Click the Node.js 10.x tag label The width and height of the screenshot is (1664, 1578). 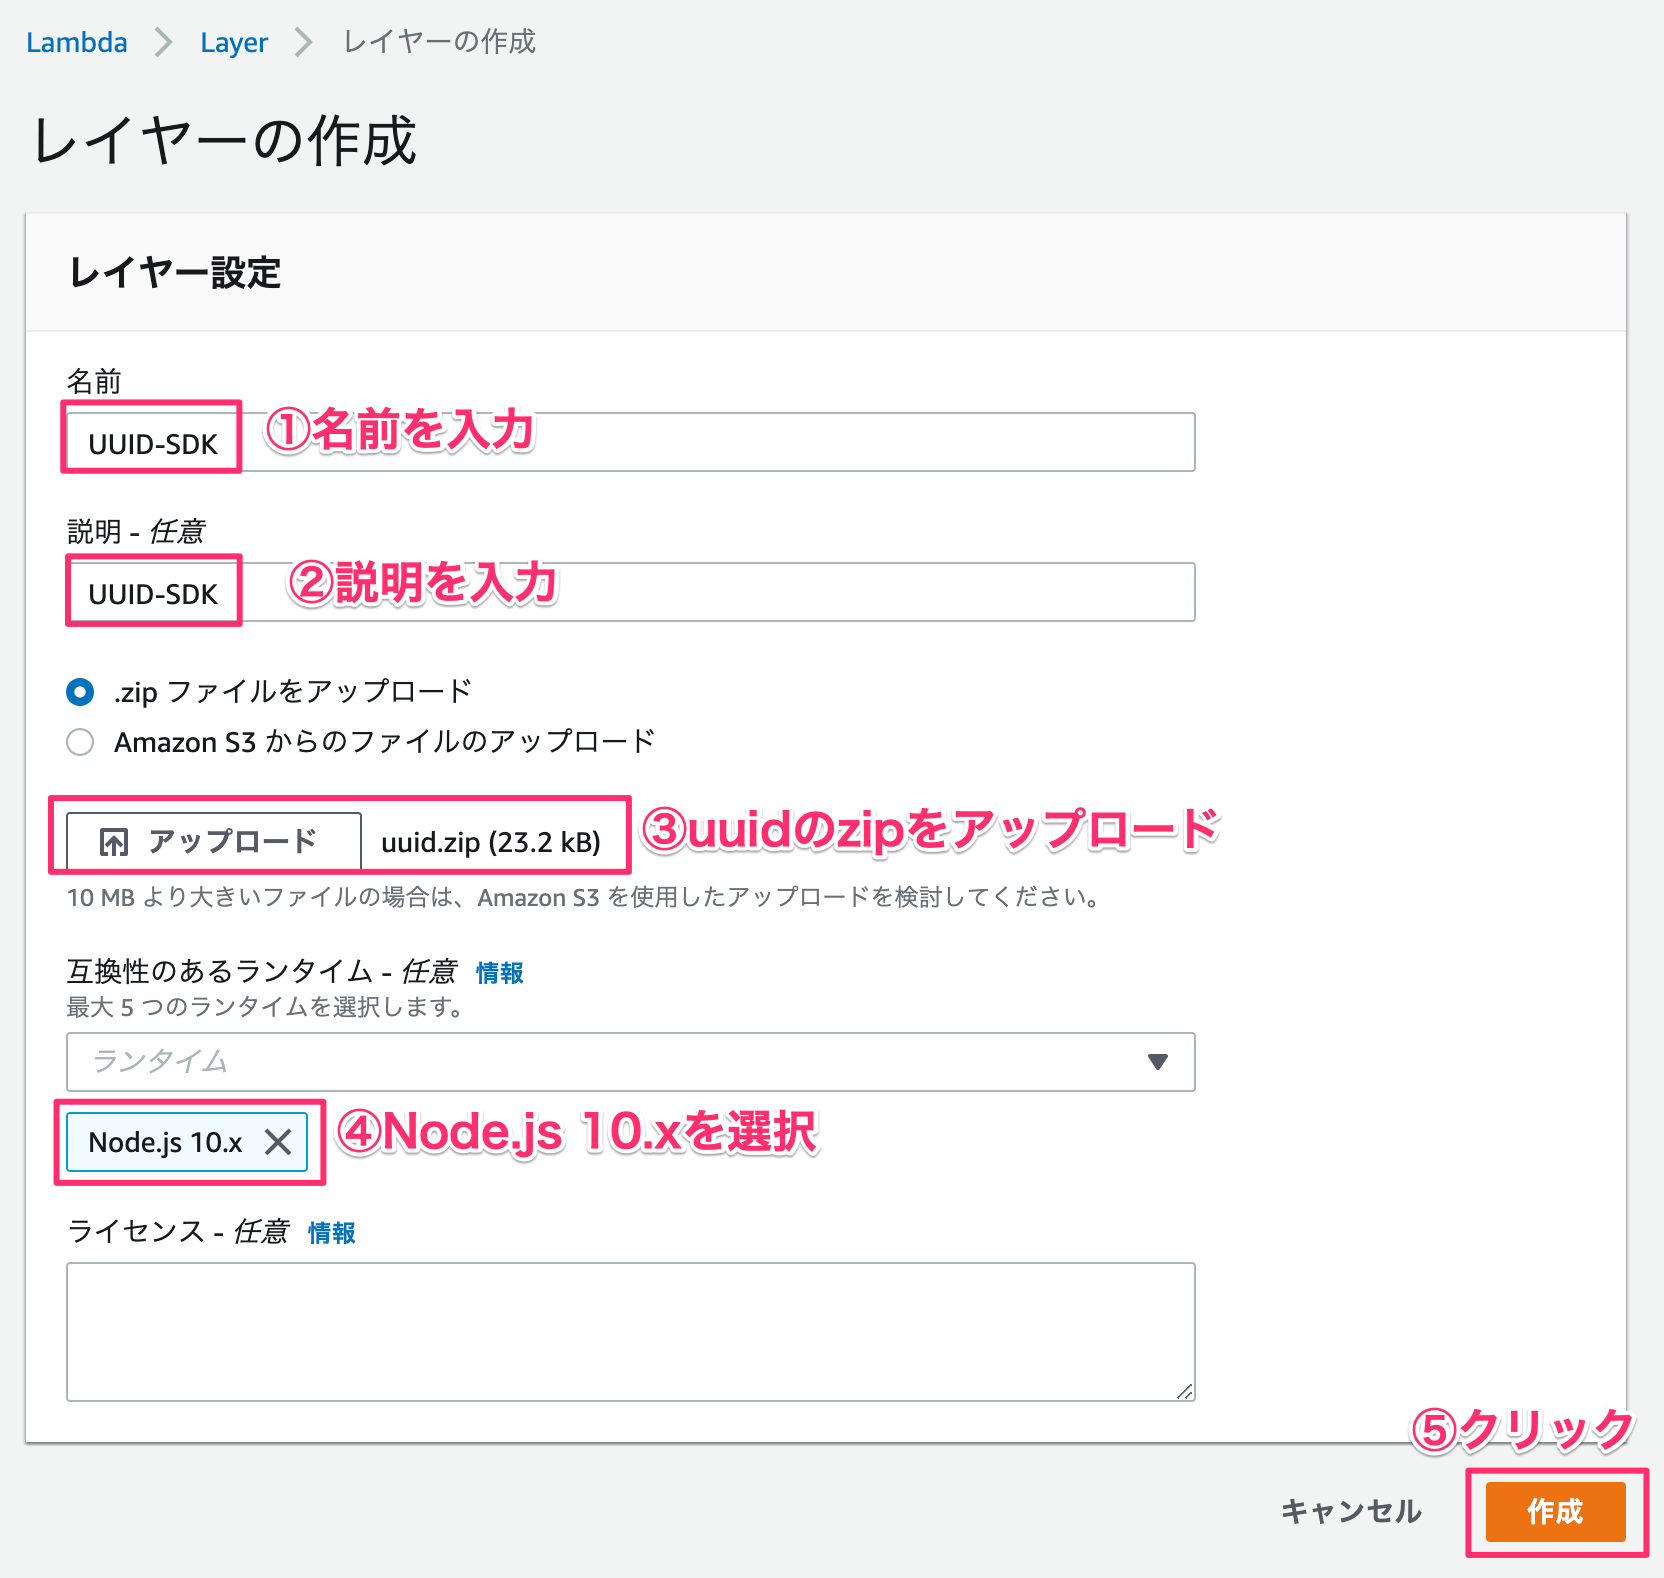coord(165,1142)
